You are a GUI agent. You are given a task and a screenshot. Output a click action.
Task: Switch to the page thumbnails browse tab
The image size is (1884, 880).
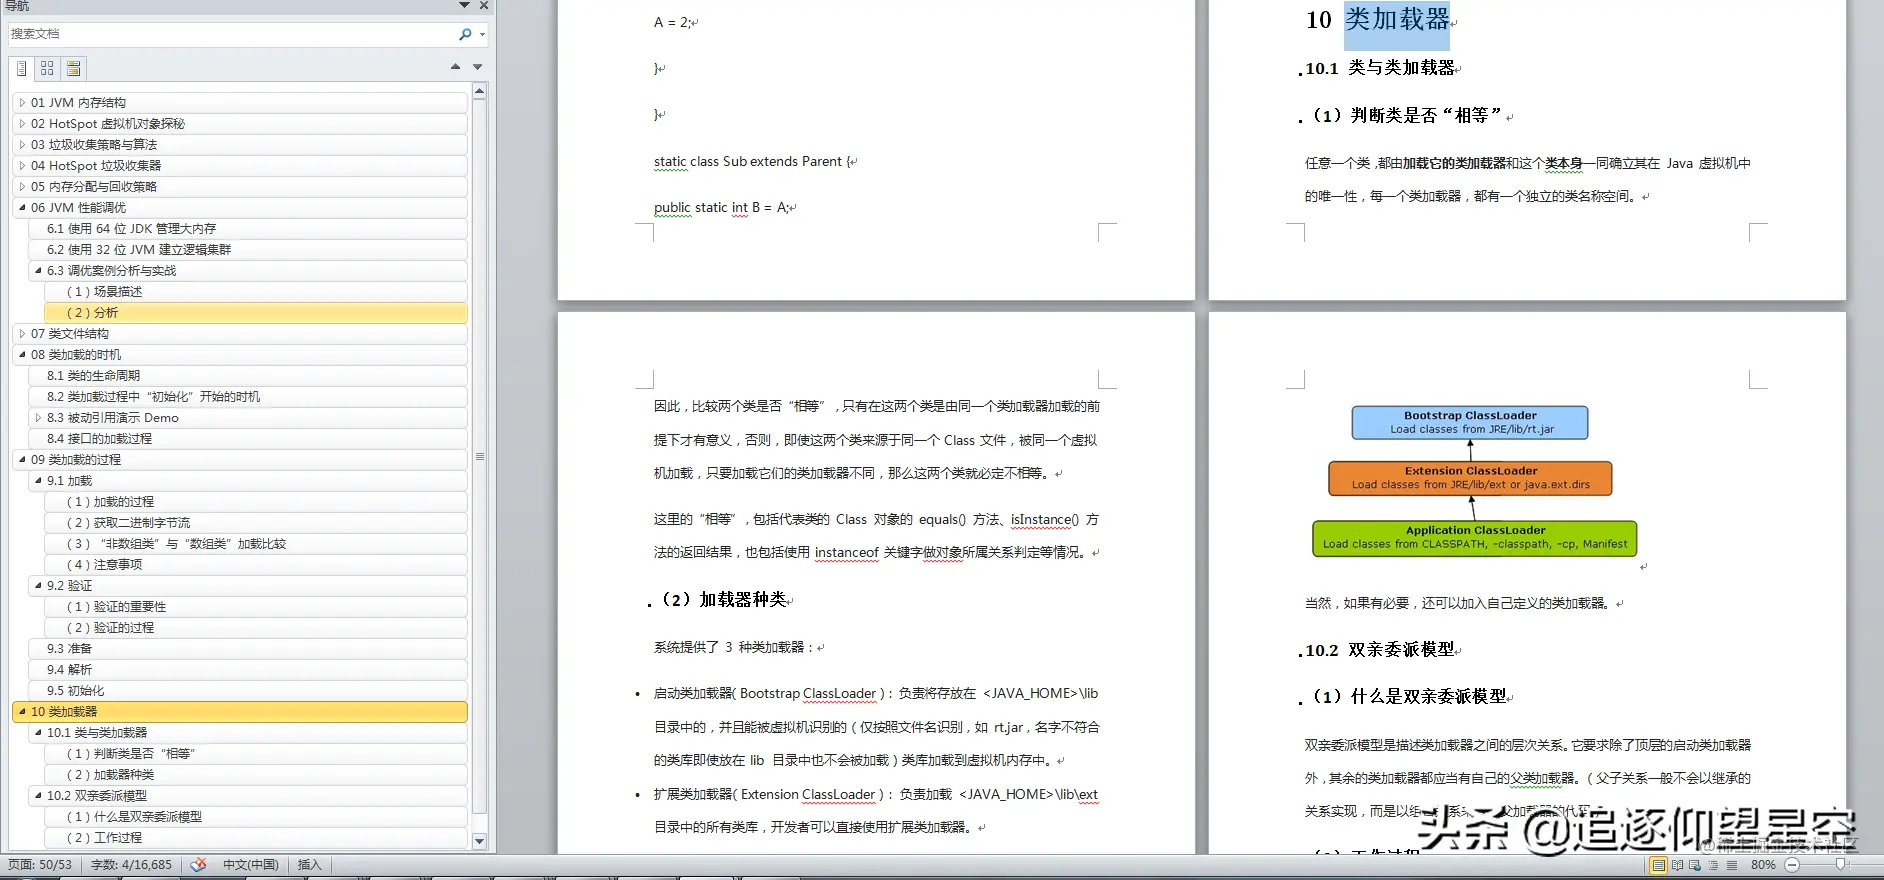point(47,68)
